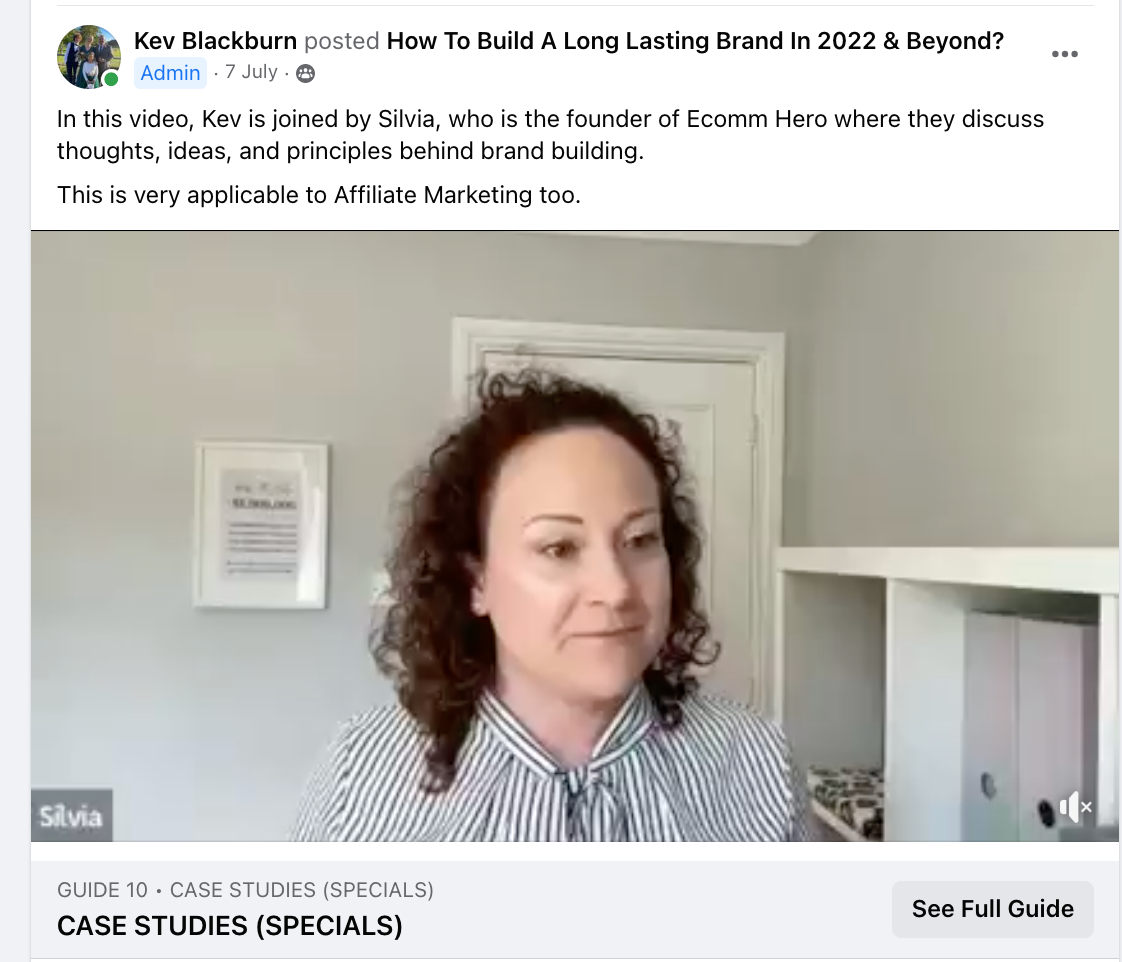
Task: Open the post title about Long Lasting Brand
Action: [695, 41]
